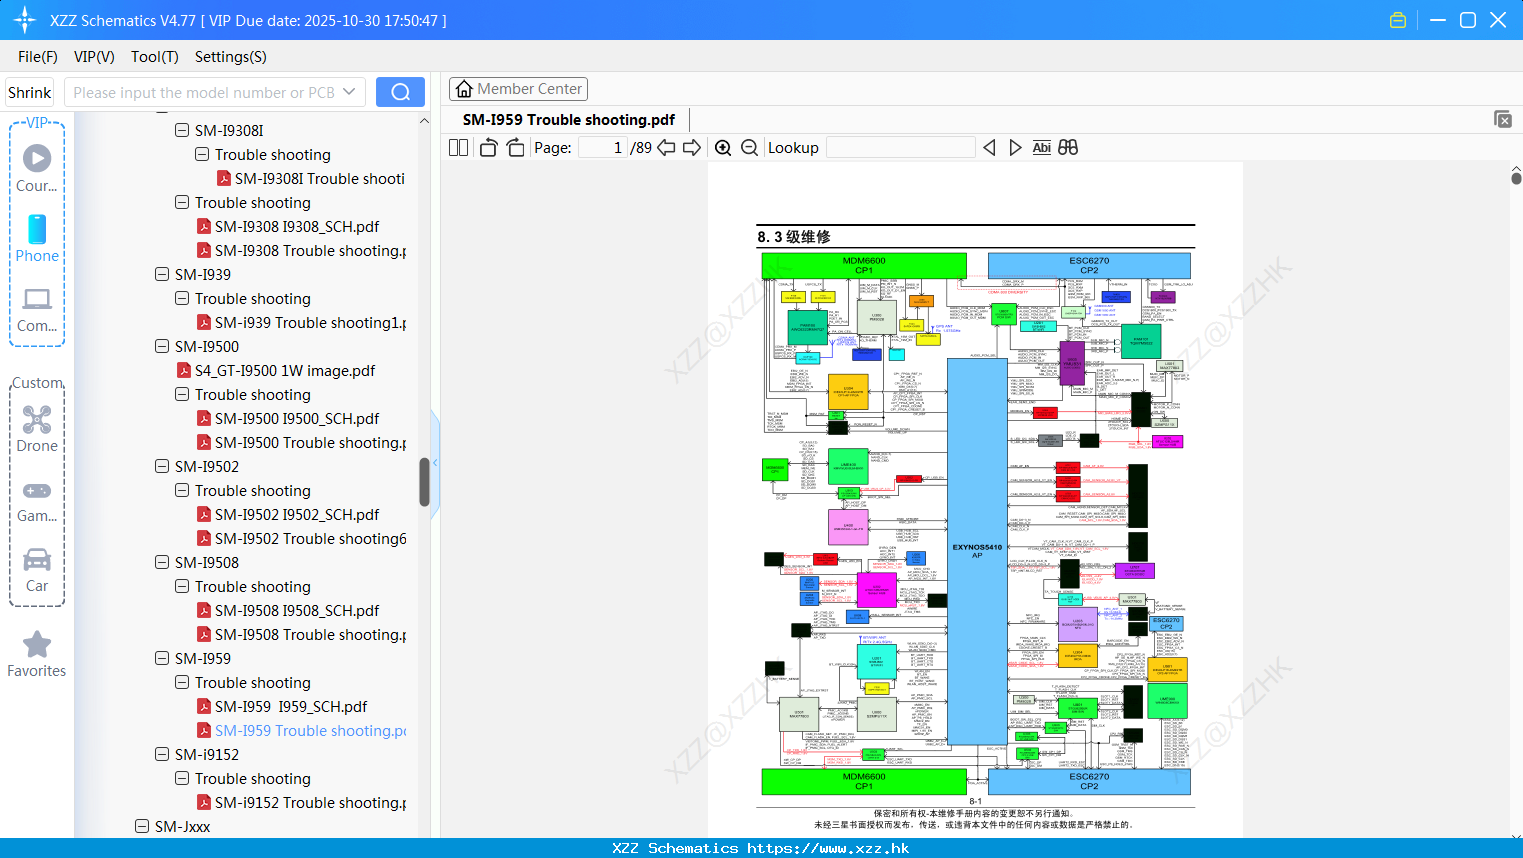Viewport: 1523px width, 858px height.
Task: Collapse Trouble shooting folder under SM-I9500
Action: [182, 394]
